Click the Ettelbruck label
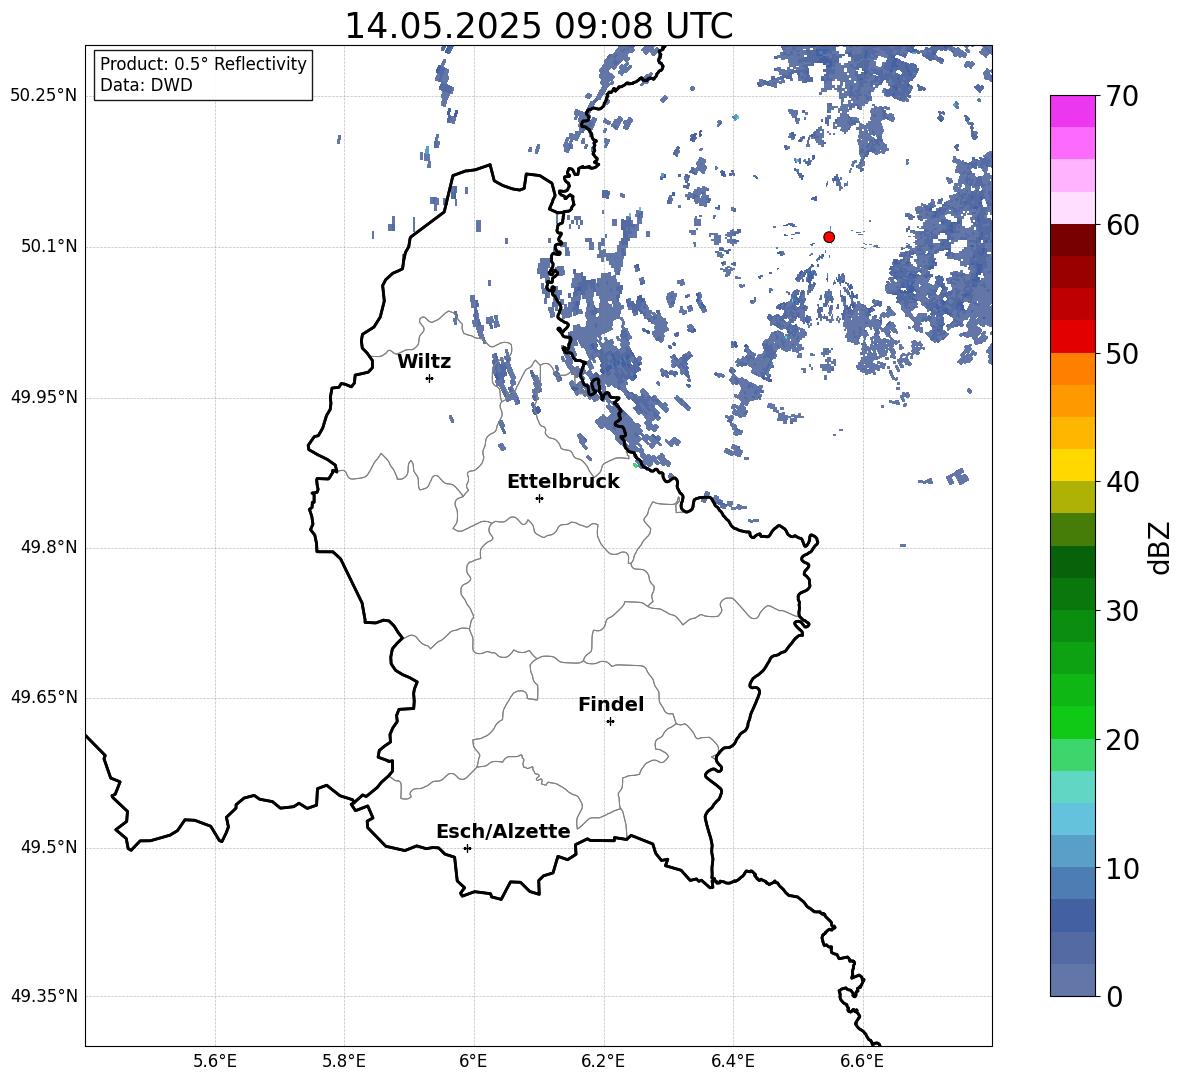 pos(563,482)
